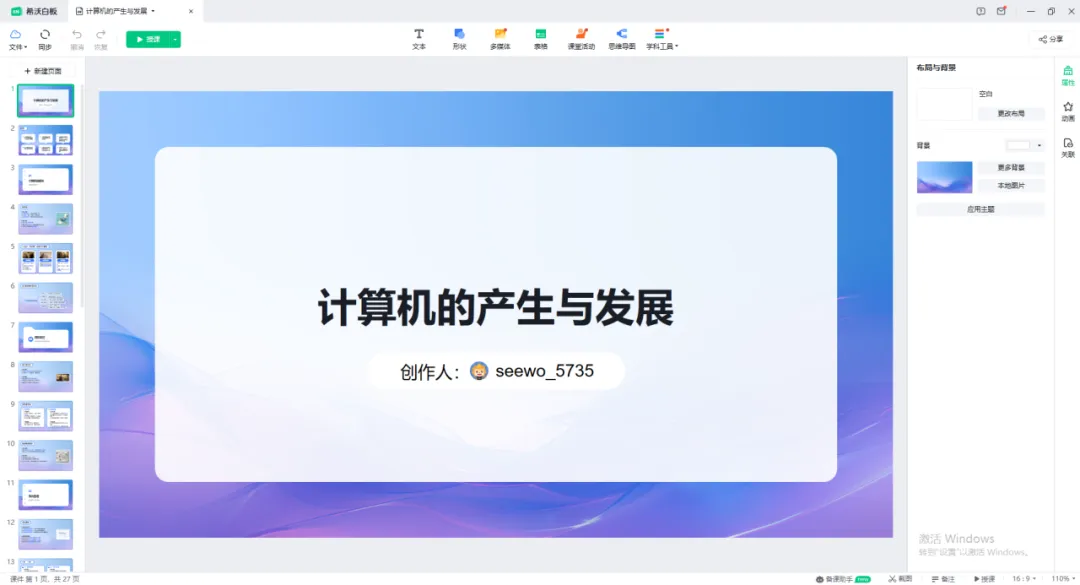Switch to the 希沃白板 home tab

pos(34,11)
